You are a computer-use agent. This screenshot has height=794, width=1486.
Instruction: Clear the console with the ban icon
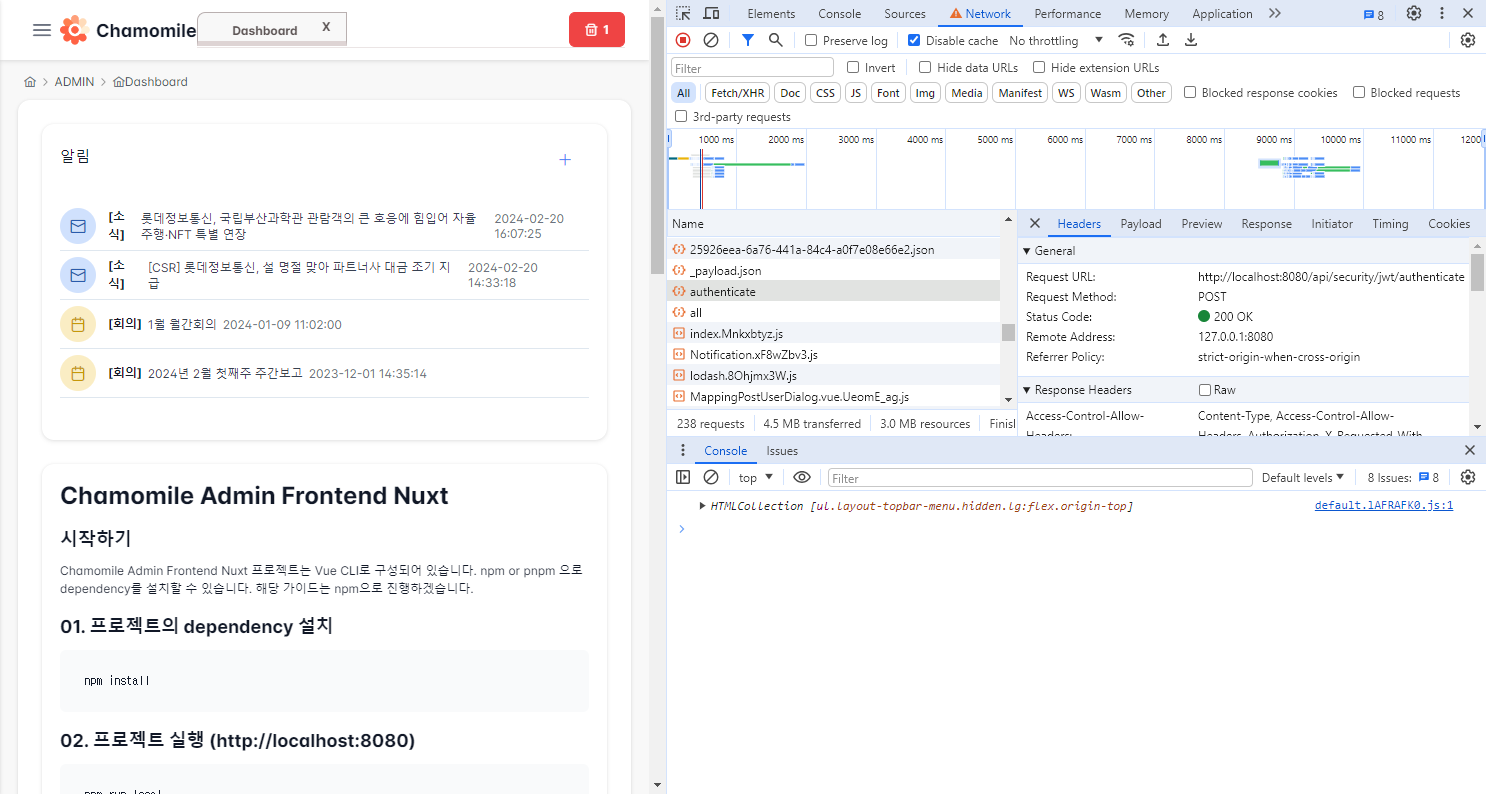[711, 477]
